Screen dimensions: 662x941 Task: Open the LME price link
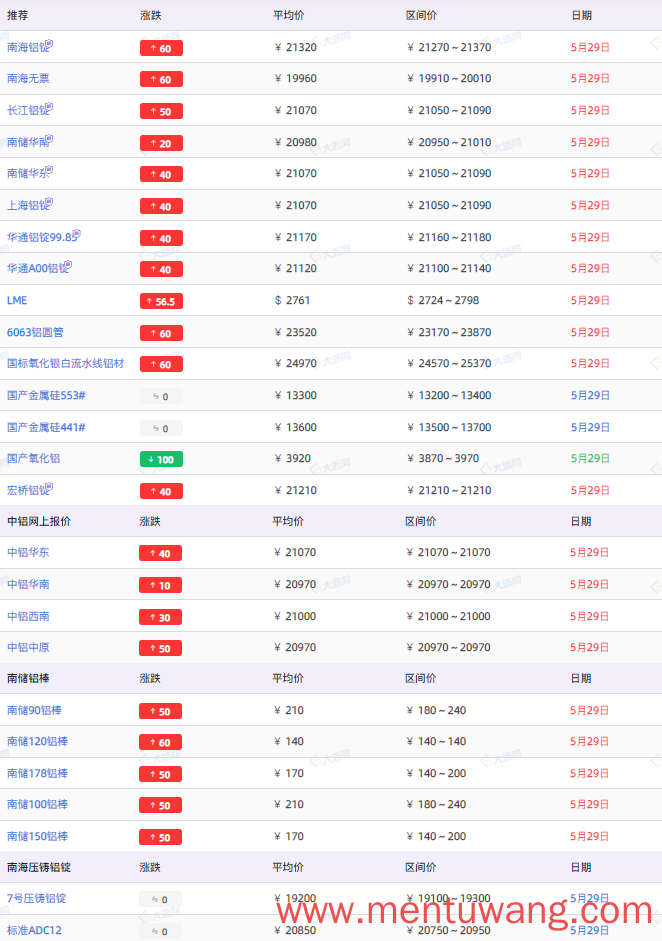point(17,300)
